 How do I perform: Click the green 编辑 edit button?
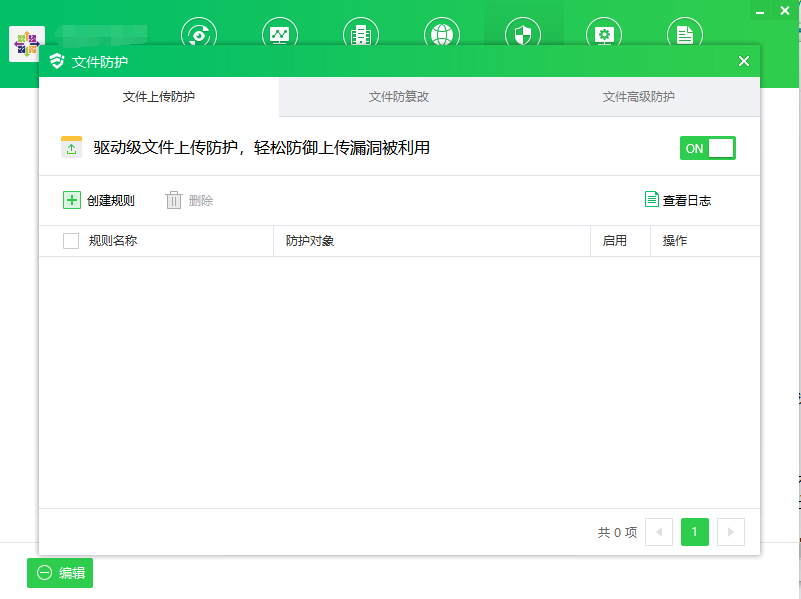pos(59,573)
